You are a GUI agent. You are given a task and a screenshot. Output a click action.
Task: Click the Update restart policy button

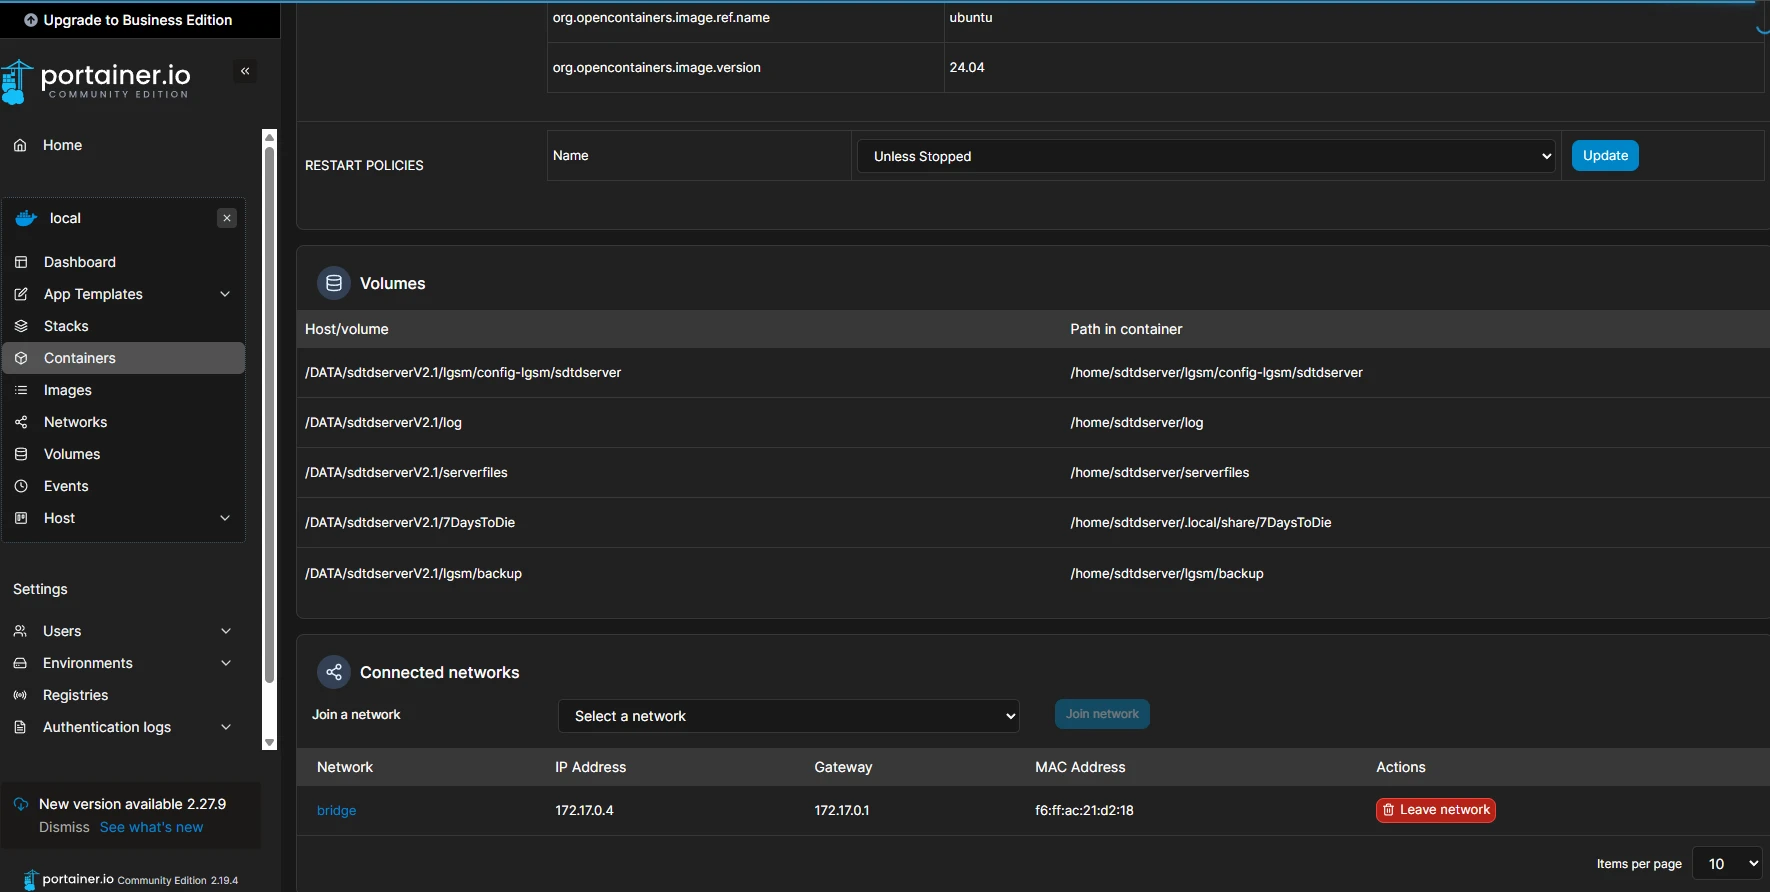[x=1605, y=155]
